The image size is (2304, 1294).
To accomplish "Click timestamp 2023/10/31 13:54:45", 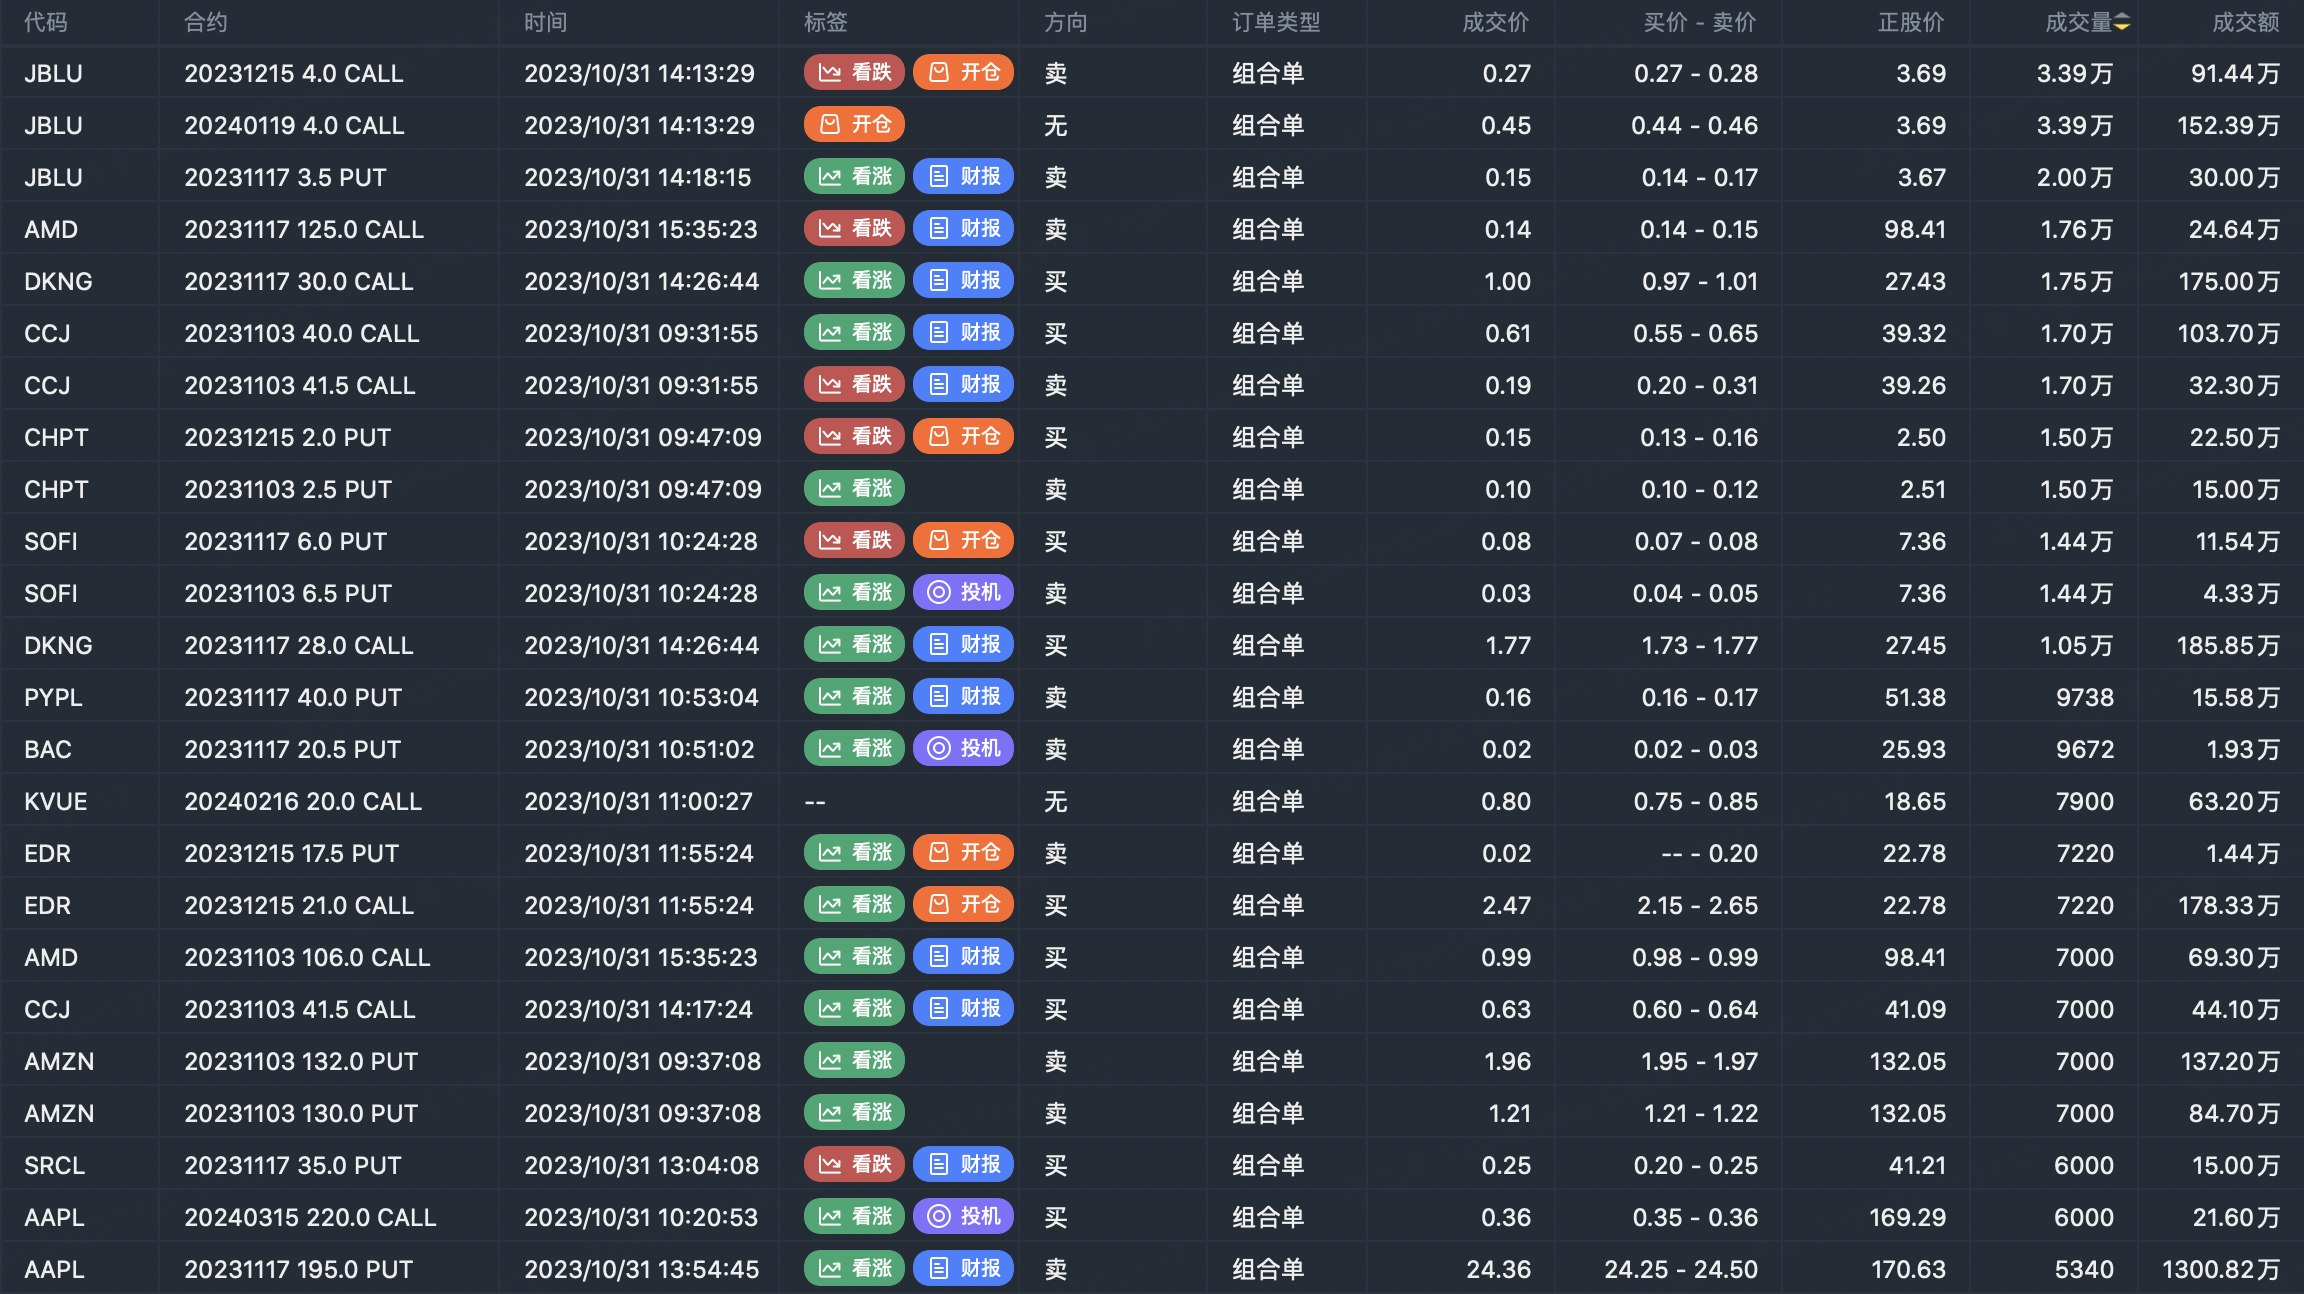I will click(x=642, y=1269).
